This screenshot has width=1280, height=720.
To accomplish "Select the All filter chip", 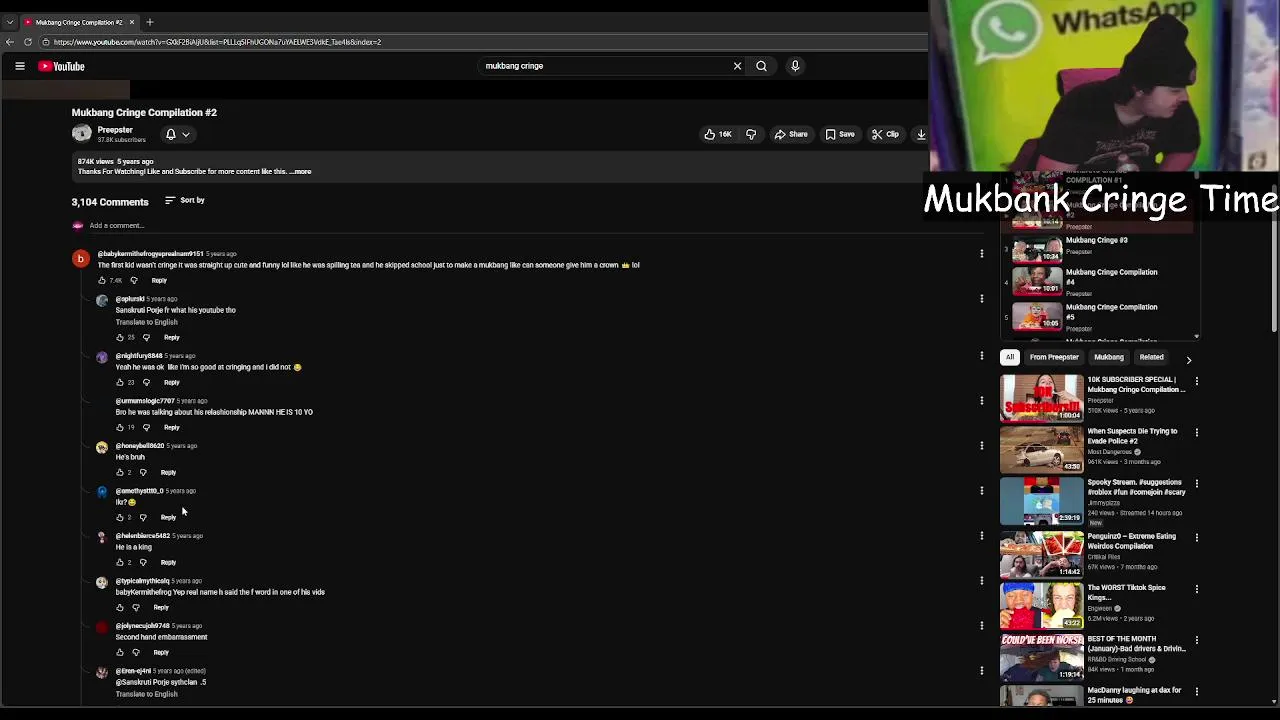I will 1010,357.
